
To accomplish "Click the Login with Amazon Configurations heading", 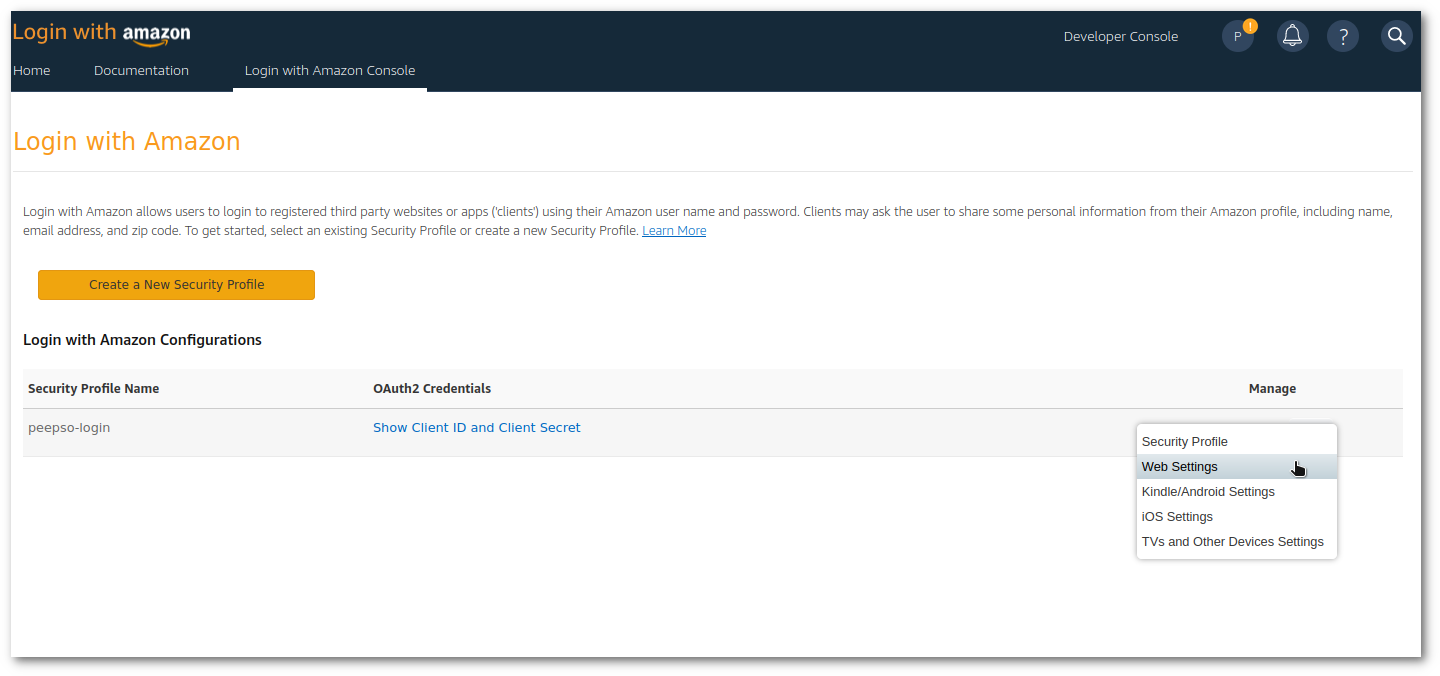I will click(x=142, y=340).
